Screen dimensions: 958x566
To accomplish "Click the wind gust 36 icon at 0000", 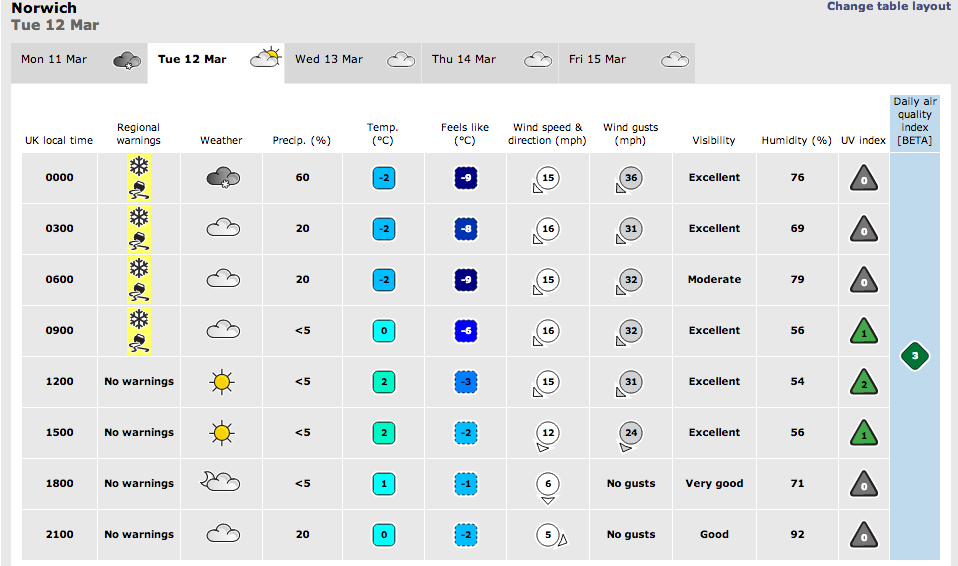I will click(x=630, y=178).
